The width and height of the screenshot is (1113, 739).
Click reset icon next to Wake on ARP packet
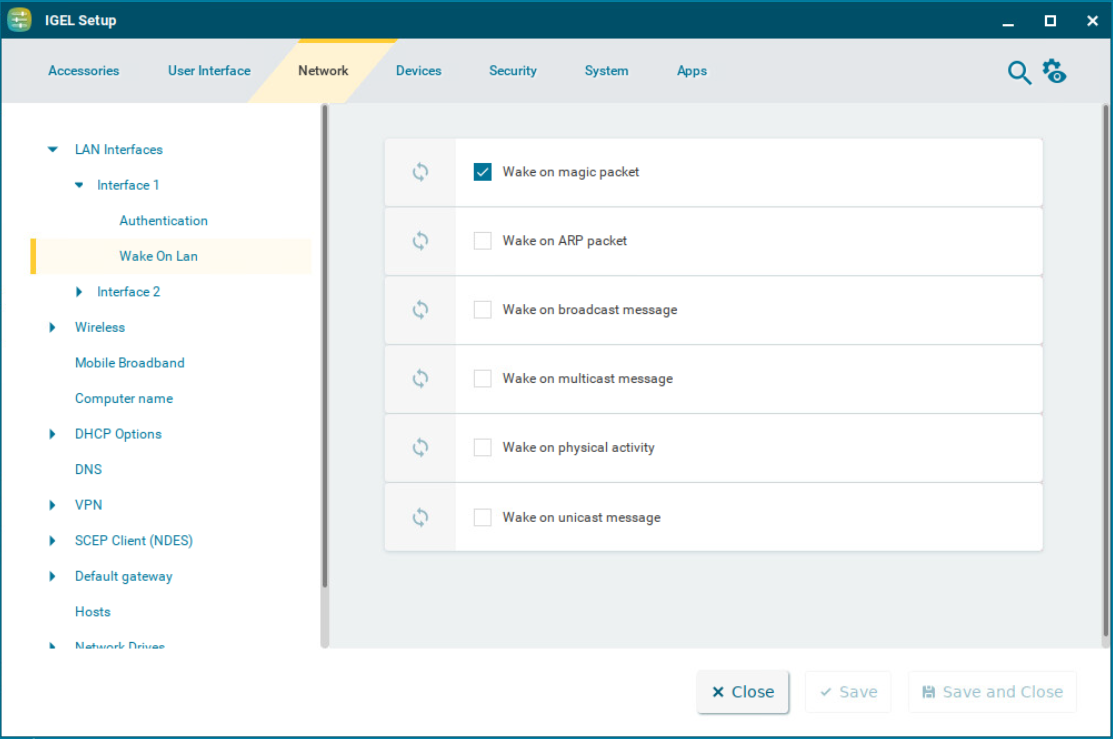pyautogui.click(x=420, y=241)
